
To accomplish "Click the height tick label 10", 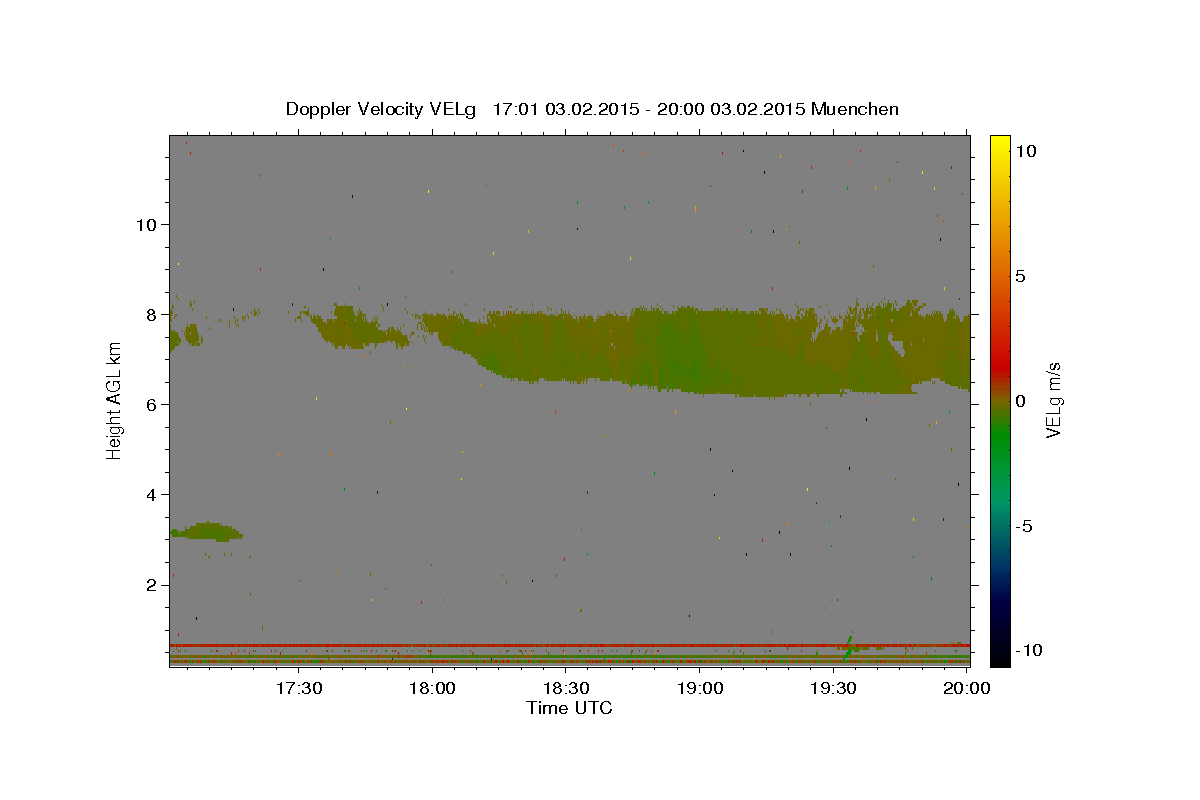I will coord(146,224).
